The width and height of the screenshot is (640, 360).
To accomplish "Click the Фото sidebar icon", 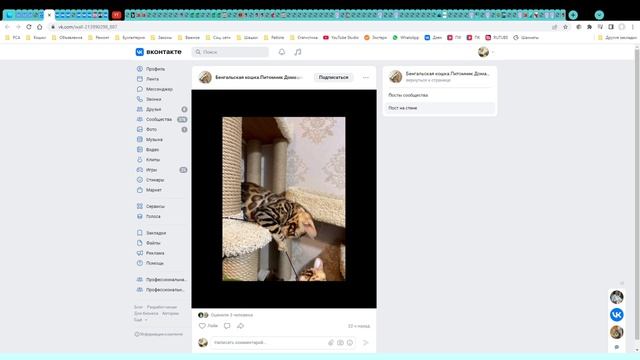I will 140,129.
